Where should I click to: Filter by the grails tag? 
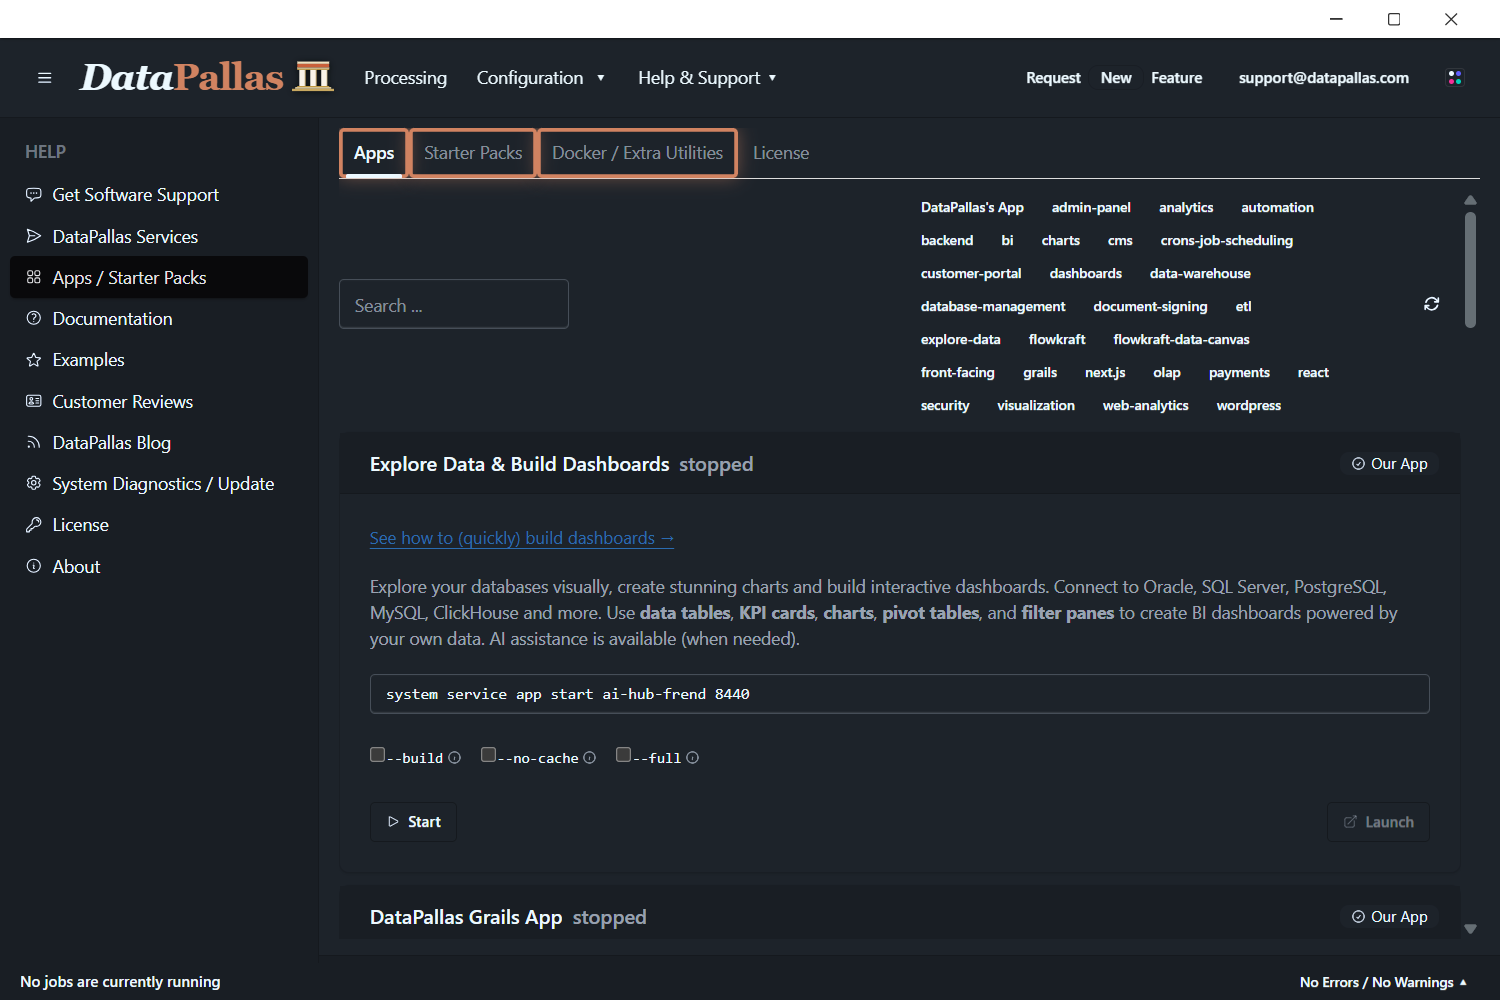[1040, 372]
